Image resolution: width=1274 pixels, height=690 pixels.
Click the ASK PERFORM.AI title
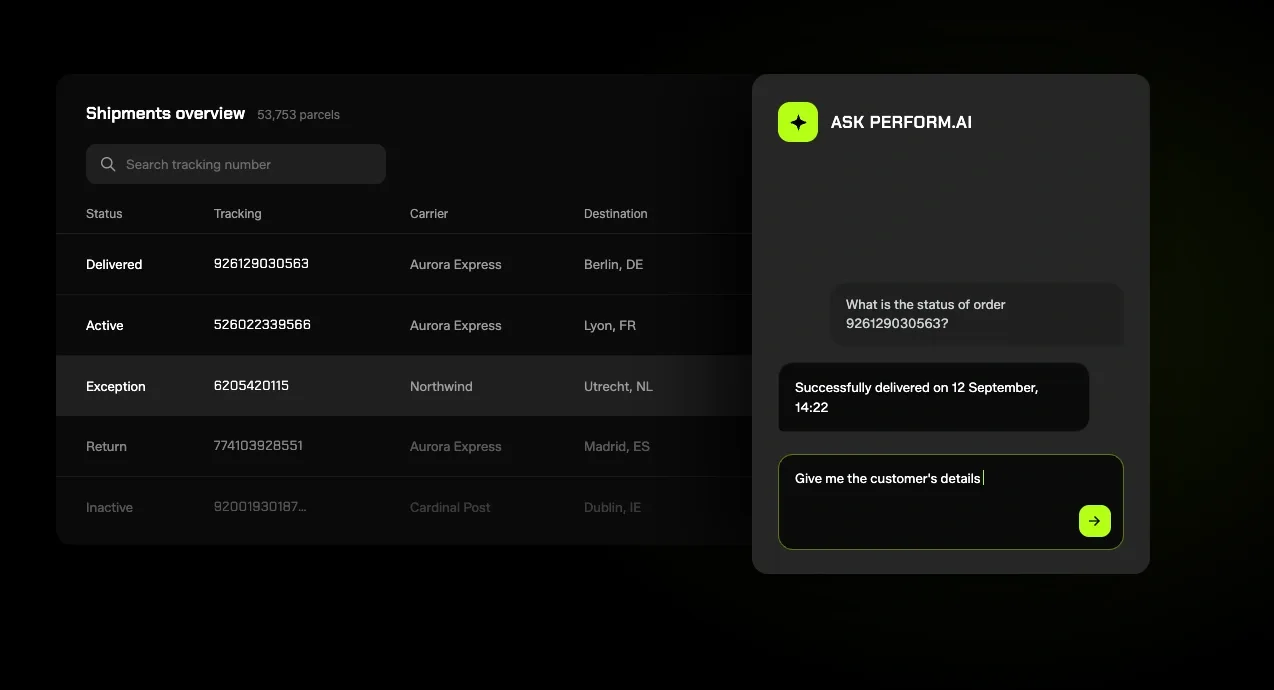(901, 123)
